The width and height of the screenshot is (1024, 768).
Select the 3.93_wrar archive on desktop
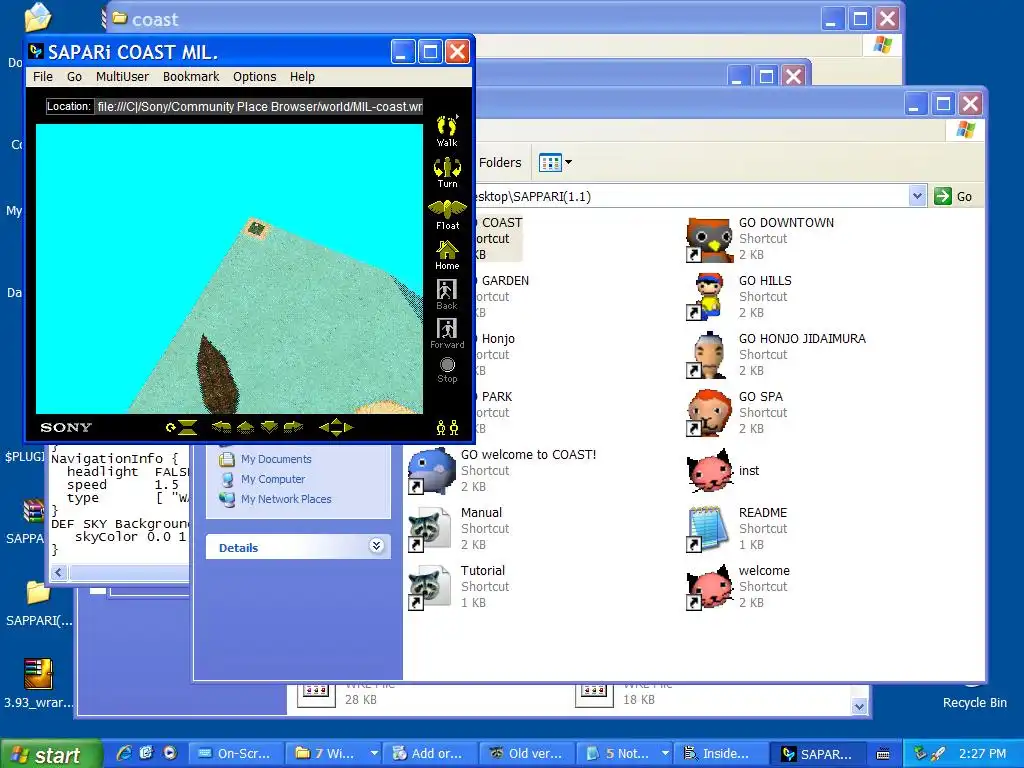pos(38,684)
